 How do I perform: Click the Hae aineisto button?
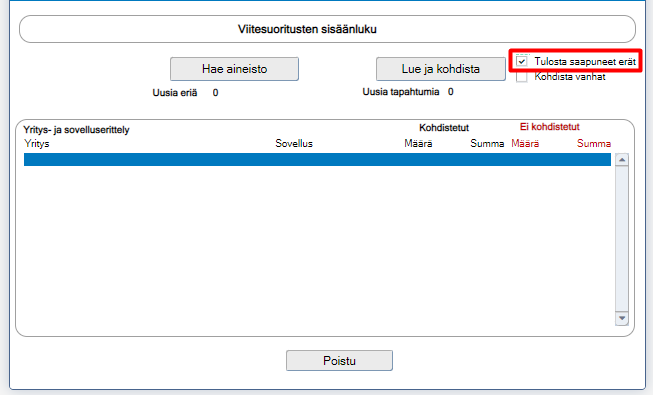coord(234,69)
